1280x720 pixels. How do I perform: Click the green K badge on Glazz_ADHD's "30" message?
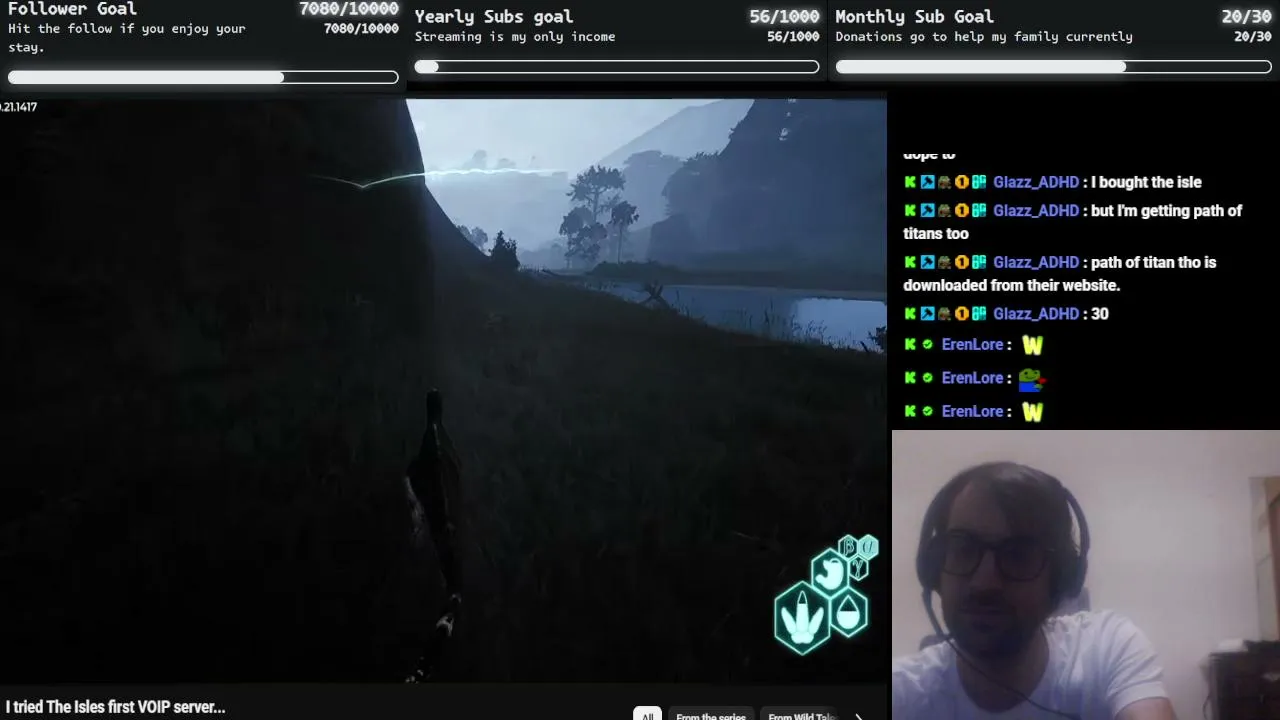pyautogui.click(x=910, y=314)
